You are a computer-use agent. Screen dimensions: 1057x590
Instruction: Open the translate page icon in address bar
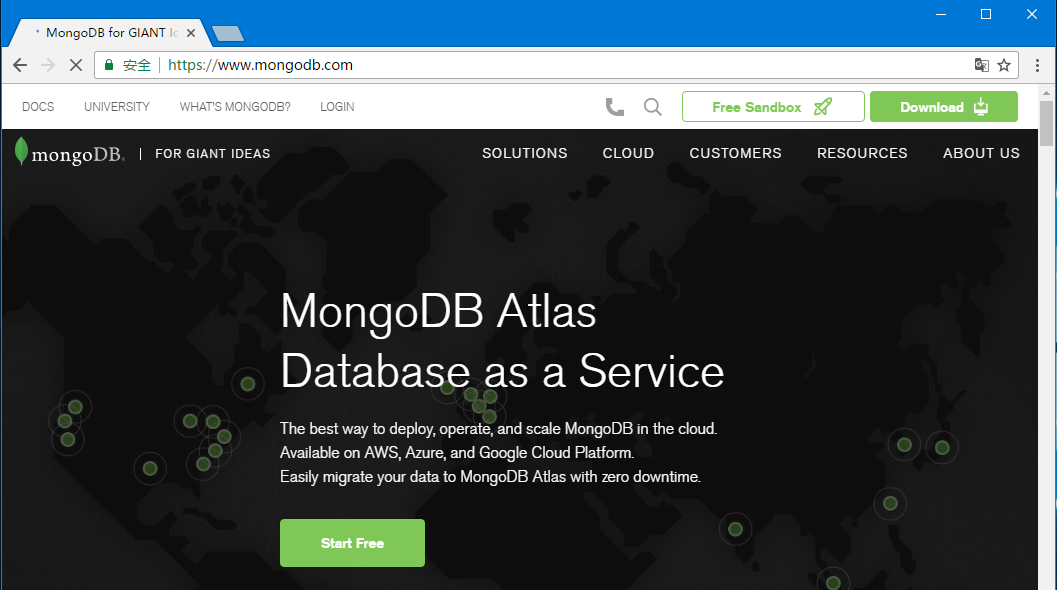[982, 65]
